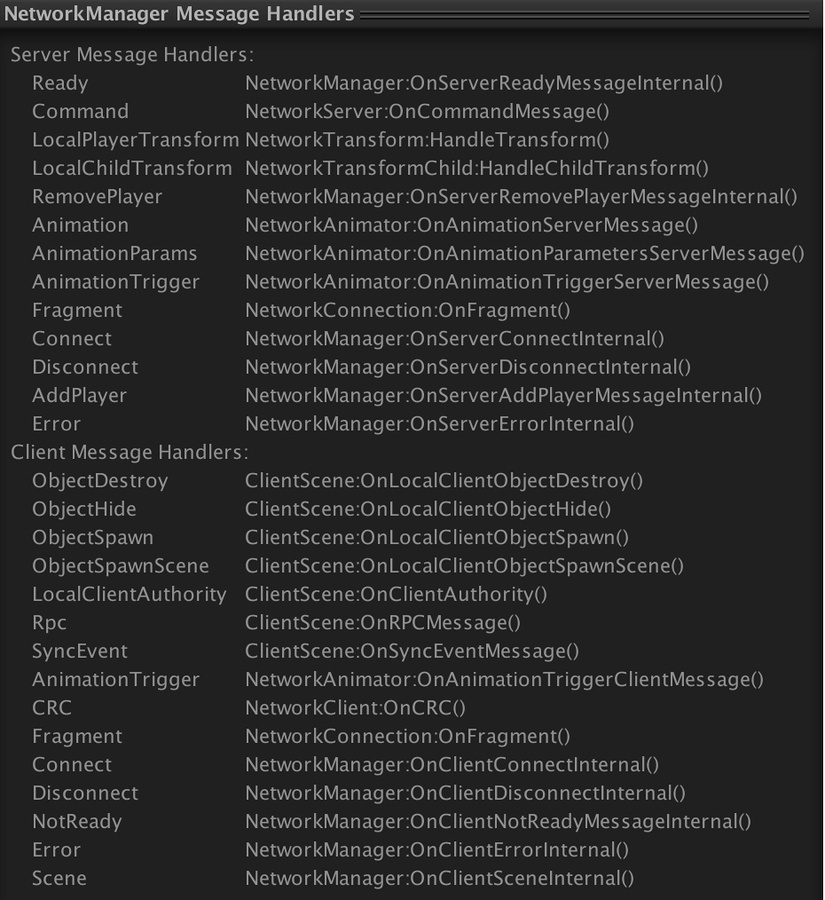Click the NetworkManager Message Handlers title bar
This screenshot has height=900, width=825.
point(180,14)
